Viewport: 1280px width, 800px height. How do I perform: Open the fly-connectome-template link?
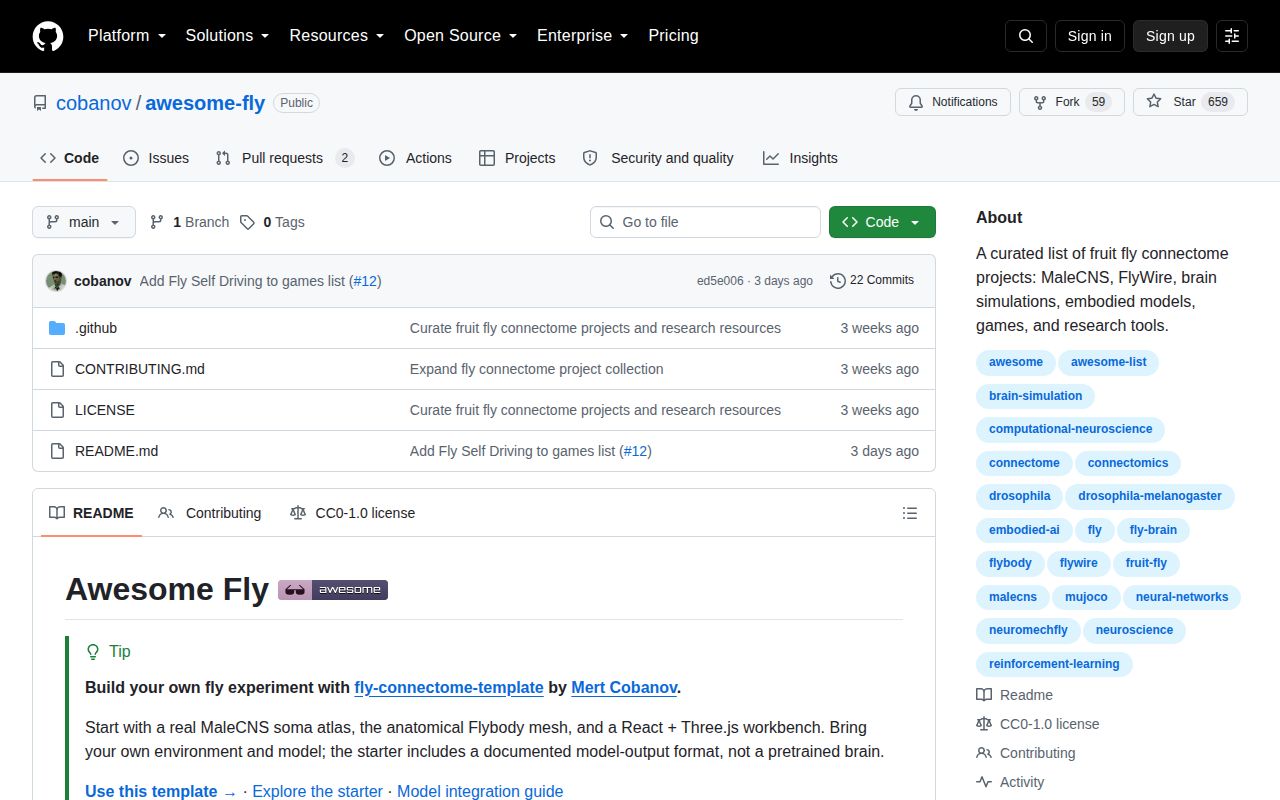coord(449,688)
